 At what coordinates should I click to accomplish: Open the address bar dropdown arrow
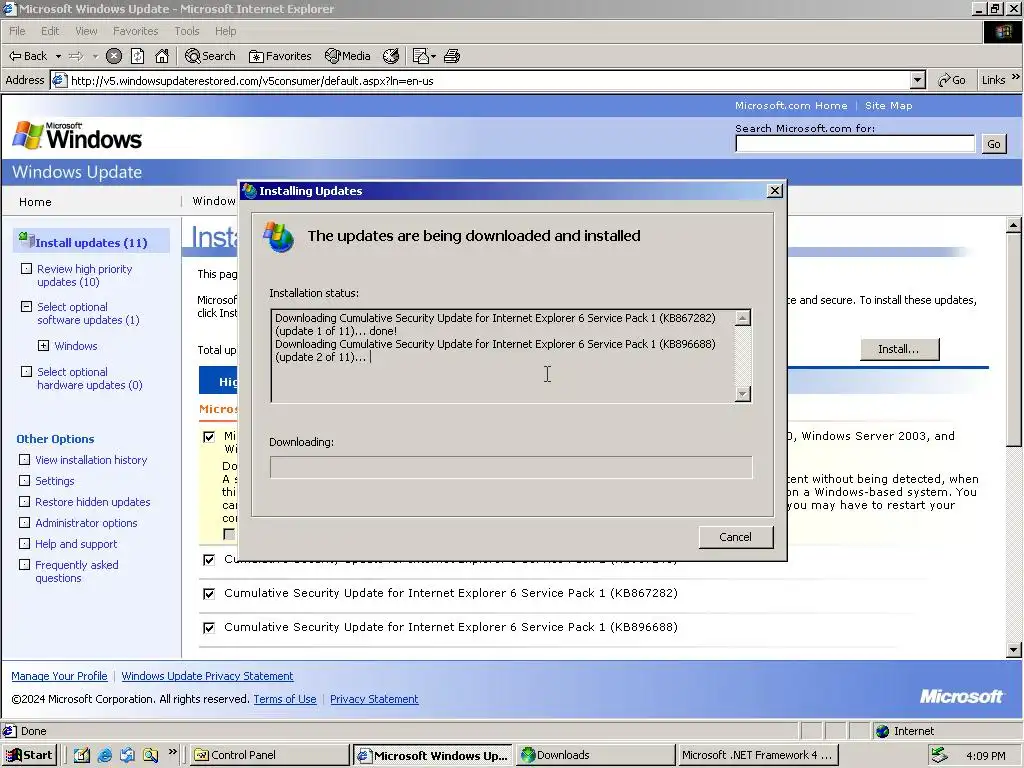pyautogui.click(x=918, y=80)
